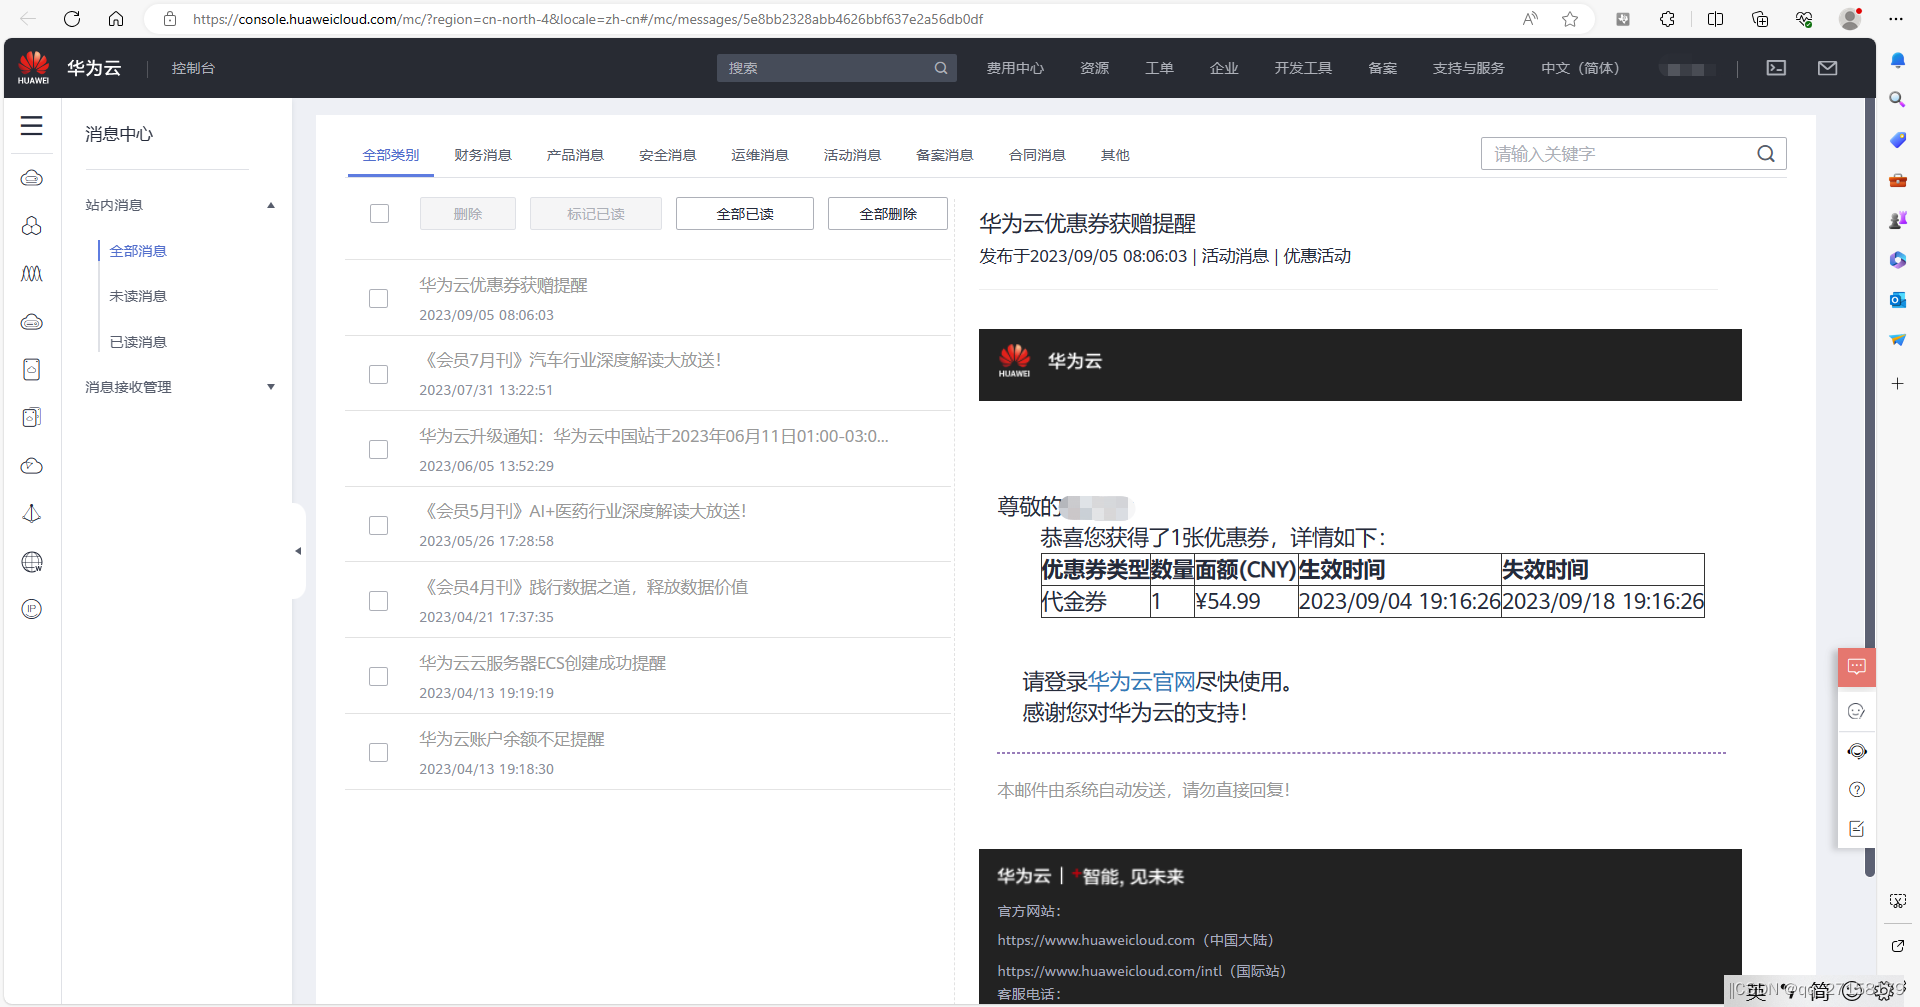Open the 支持与服务 header dropdown
Image resolution: width=1920 pixels, height=1007 pixels.
click(x=1468, y=68)
